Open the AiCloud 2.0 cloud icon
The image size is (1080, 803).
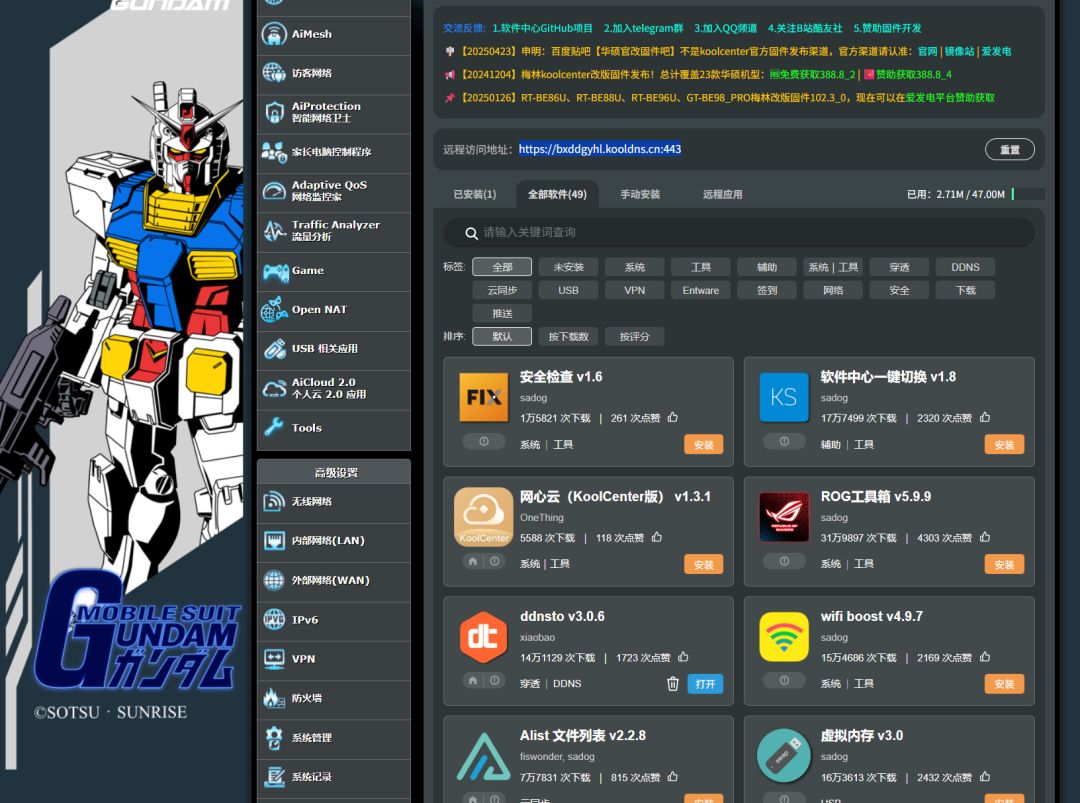pos(274,388)
